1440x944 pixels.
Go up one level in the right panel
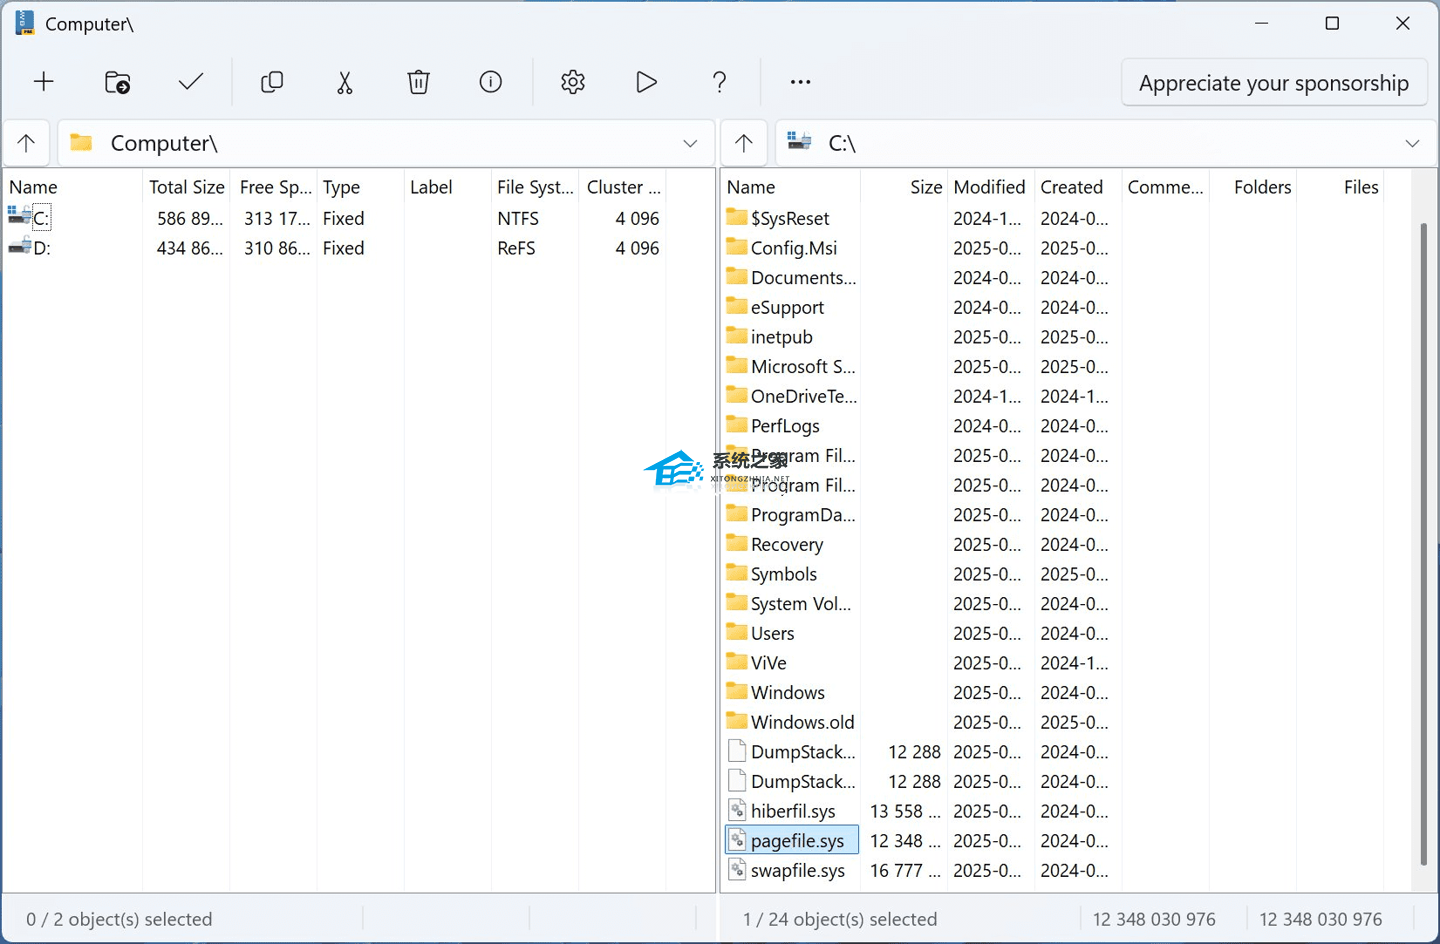click(x=744, y=143)
